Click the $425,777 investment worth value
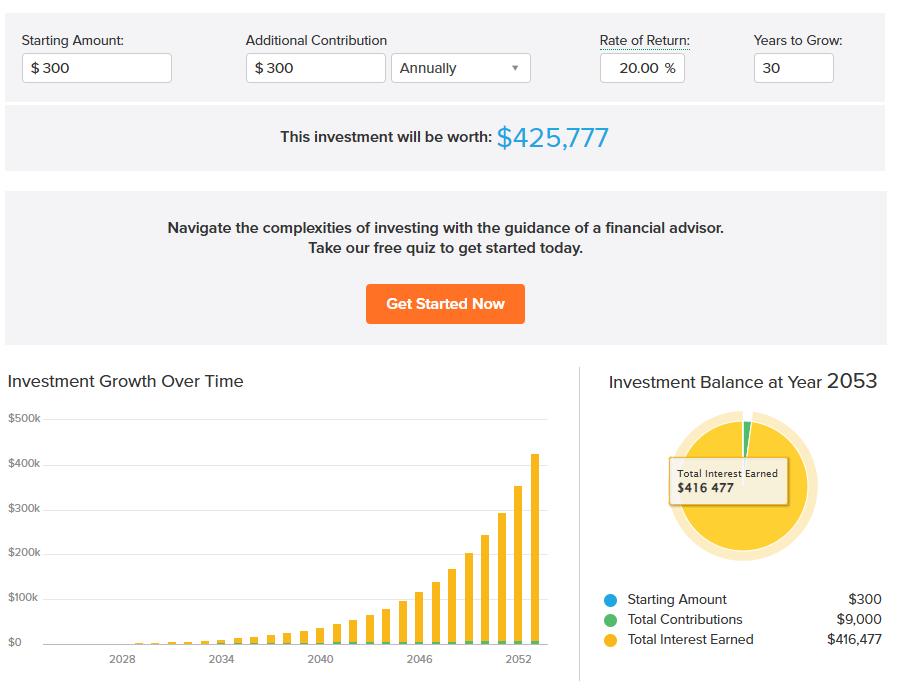902x693 pixels. click(x=552, y=138)
